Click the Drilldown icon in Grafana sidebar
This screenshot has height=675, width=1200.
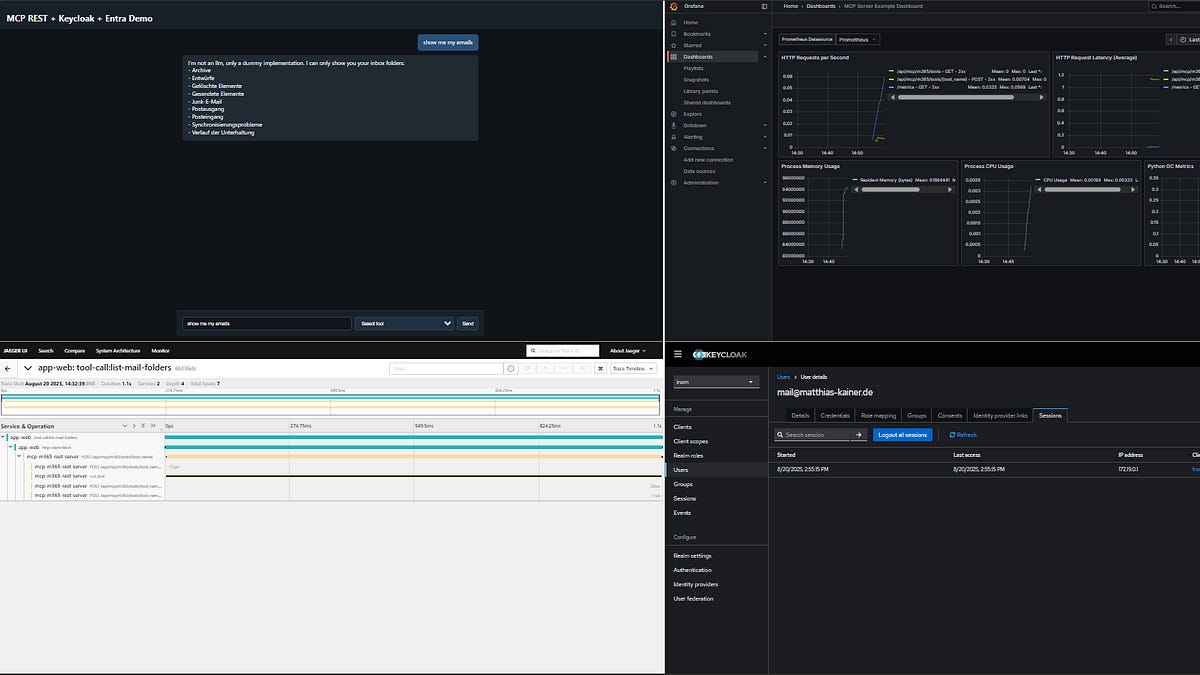673,125
